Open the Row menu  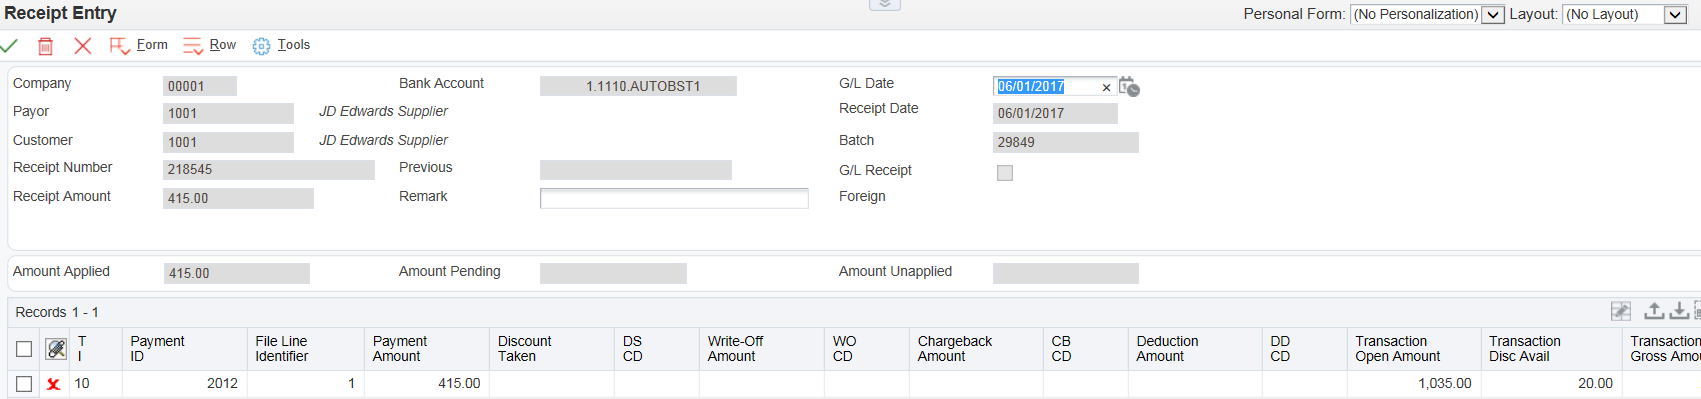point(210,46)
